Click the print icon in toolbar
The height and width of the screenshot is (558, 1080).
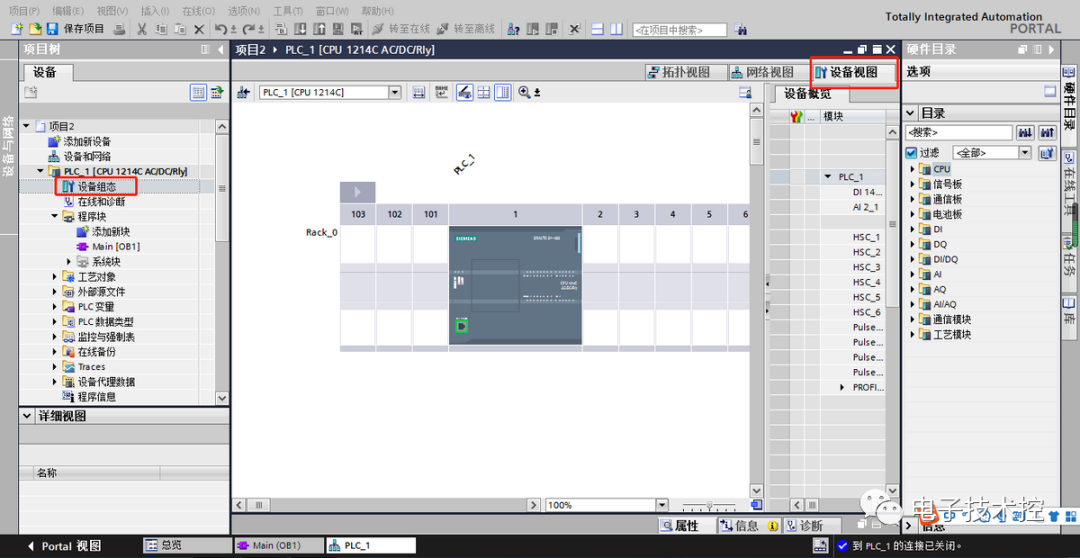119,29
